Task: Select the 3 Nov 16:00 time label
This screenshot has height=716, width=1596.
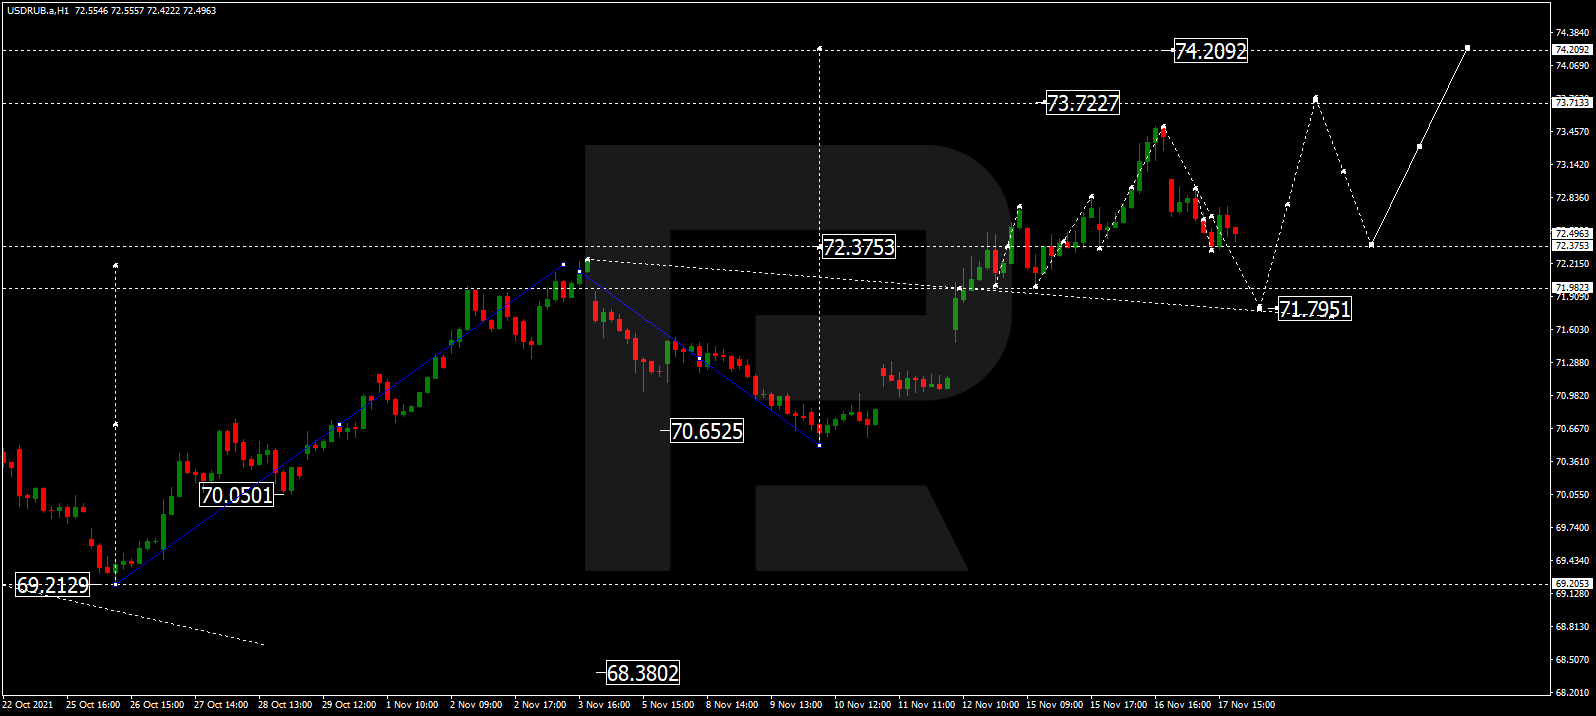Action: 604,705
